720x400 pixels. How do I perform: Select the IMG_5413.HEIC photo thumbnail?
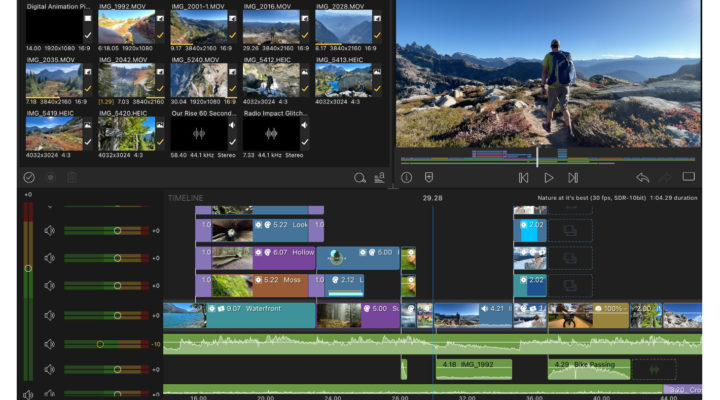coord(343,80)
